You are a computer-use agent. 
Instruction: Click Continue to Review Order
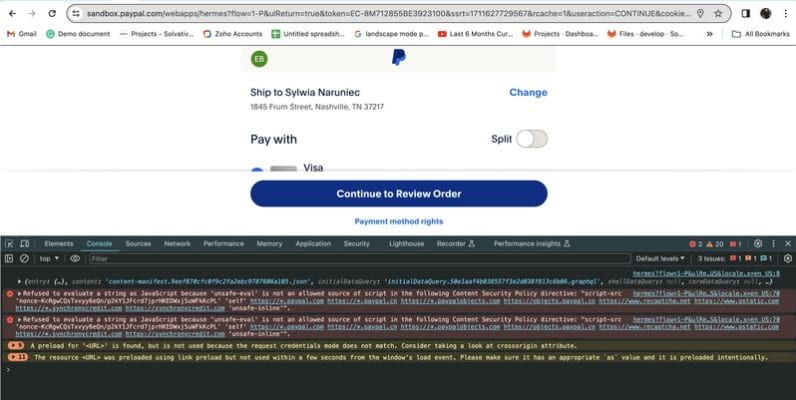pyautogui.click(x=399, y=193)
